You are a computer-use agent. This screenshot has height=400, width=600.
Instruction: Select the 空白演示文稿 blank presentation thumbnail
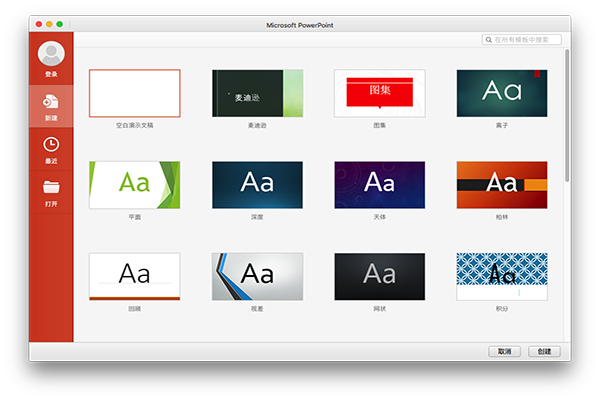coord(135,93)
